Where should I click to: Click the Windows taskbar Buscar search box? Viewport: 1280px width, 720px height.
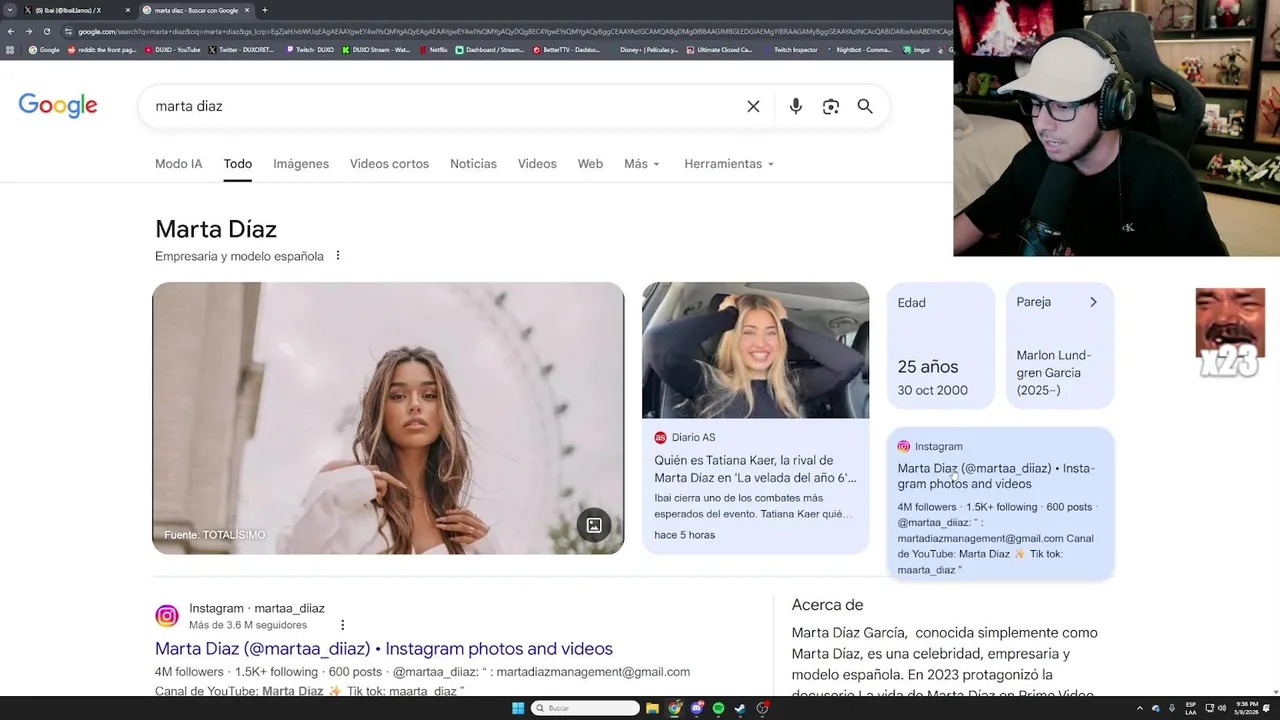[x=585, y=708]
